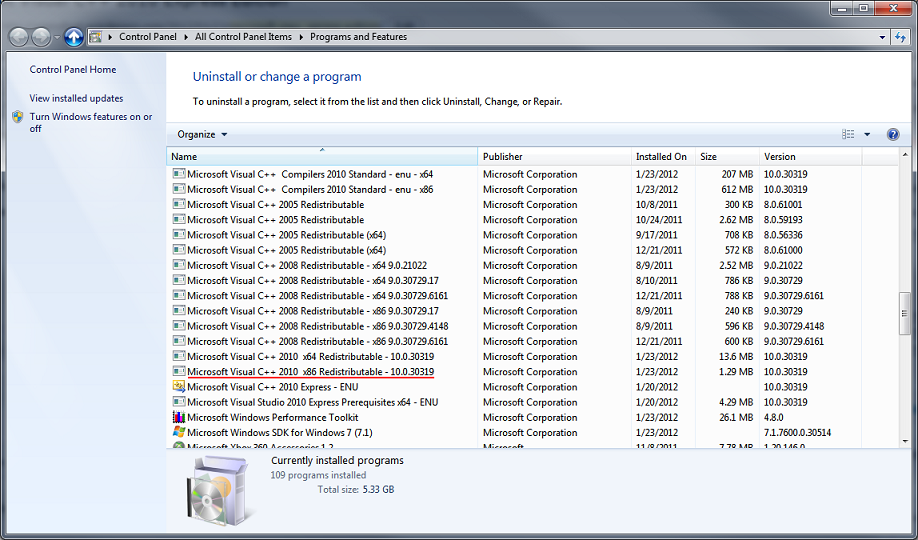Click the installed programs box icon in details pane
This screenshot has width=918, height=540.
220,491
